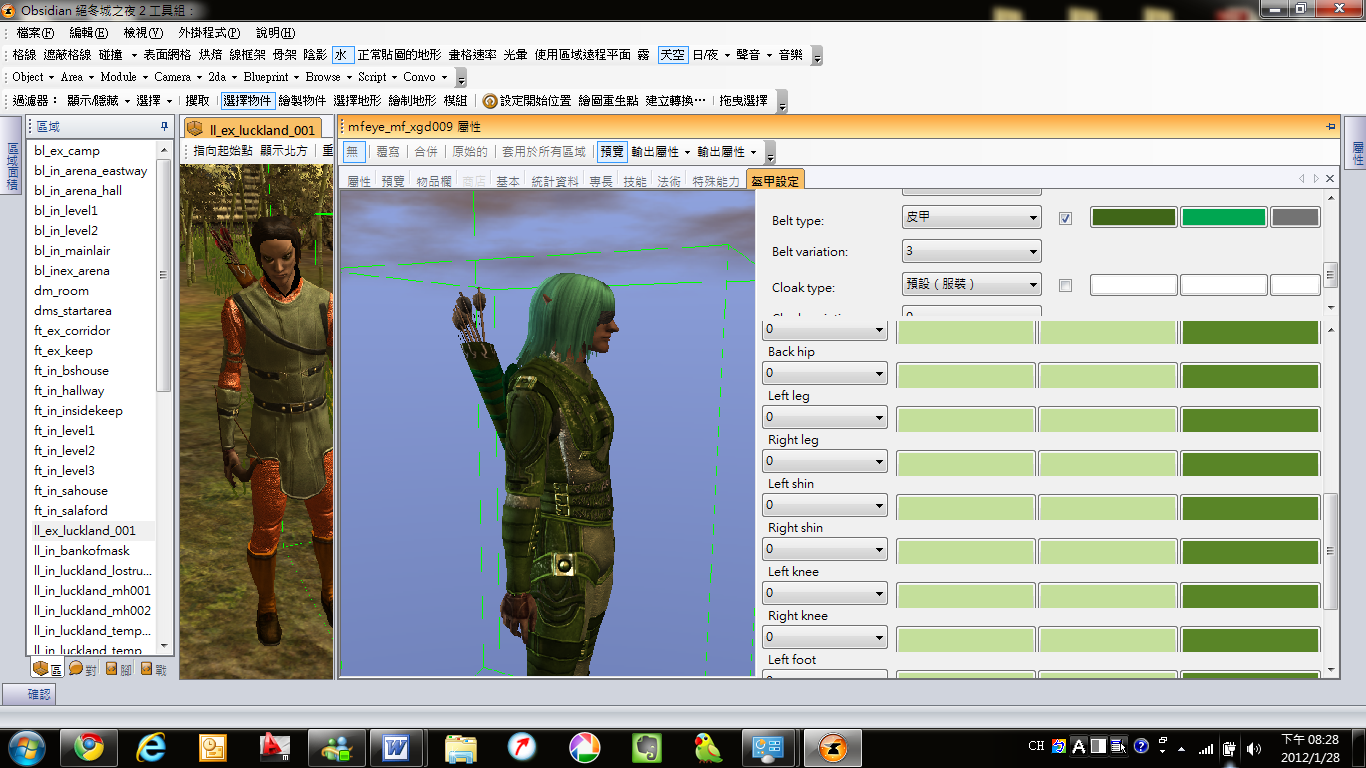Switch to Microsoft Word in the taskbar
The width and height of the screenshot is (1366, 768).
coord(397,747)
